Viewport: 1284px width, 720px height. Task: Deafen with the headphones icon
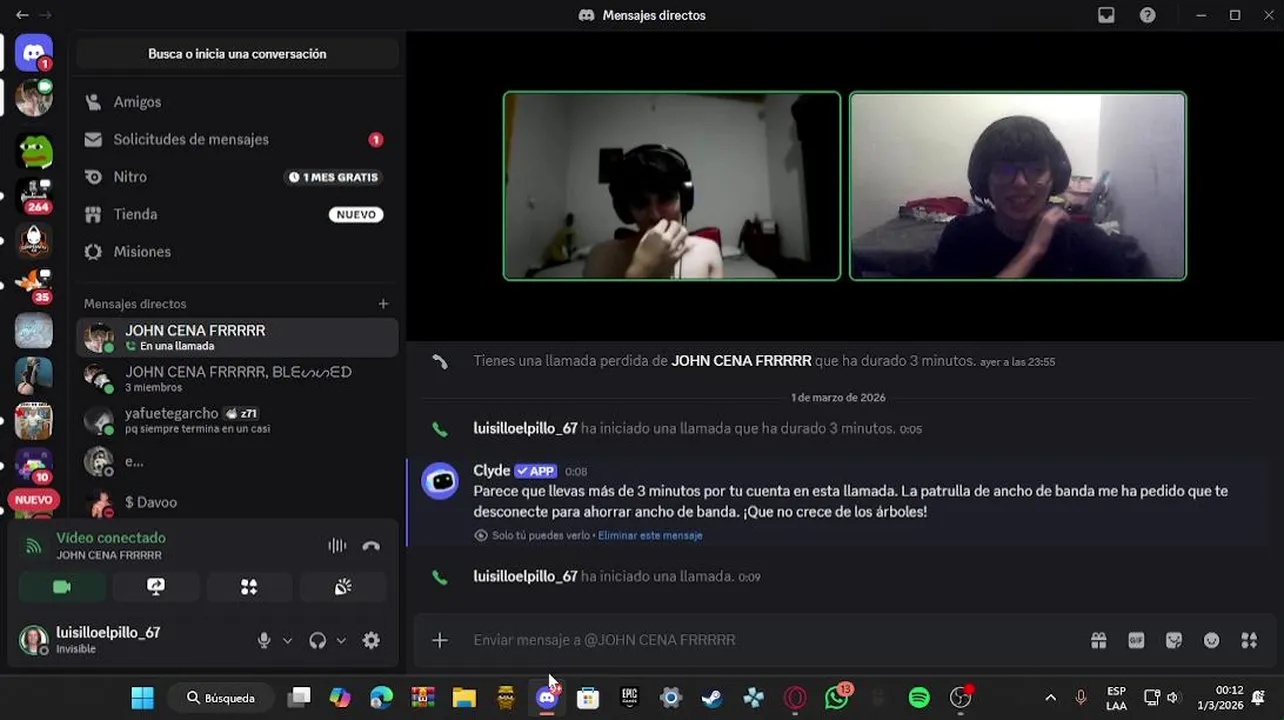[x=318, y=640]
